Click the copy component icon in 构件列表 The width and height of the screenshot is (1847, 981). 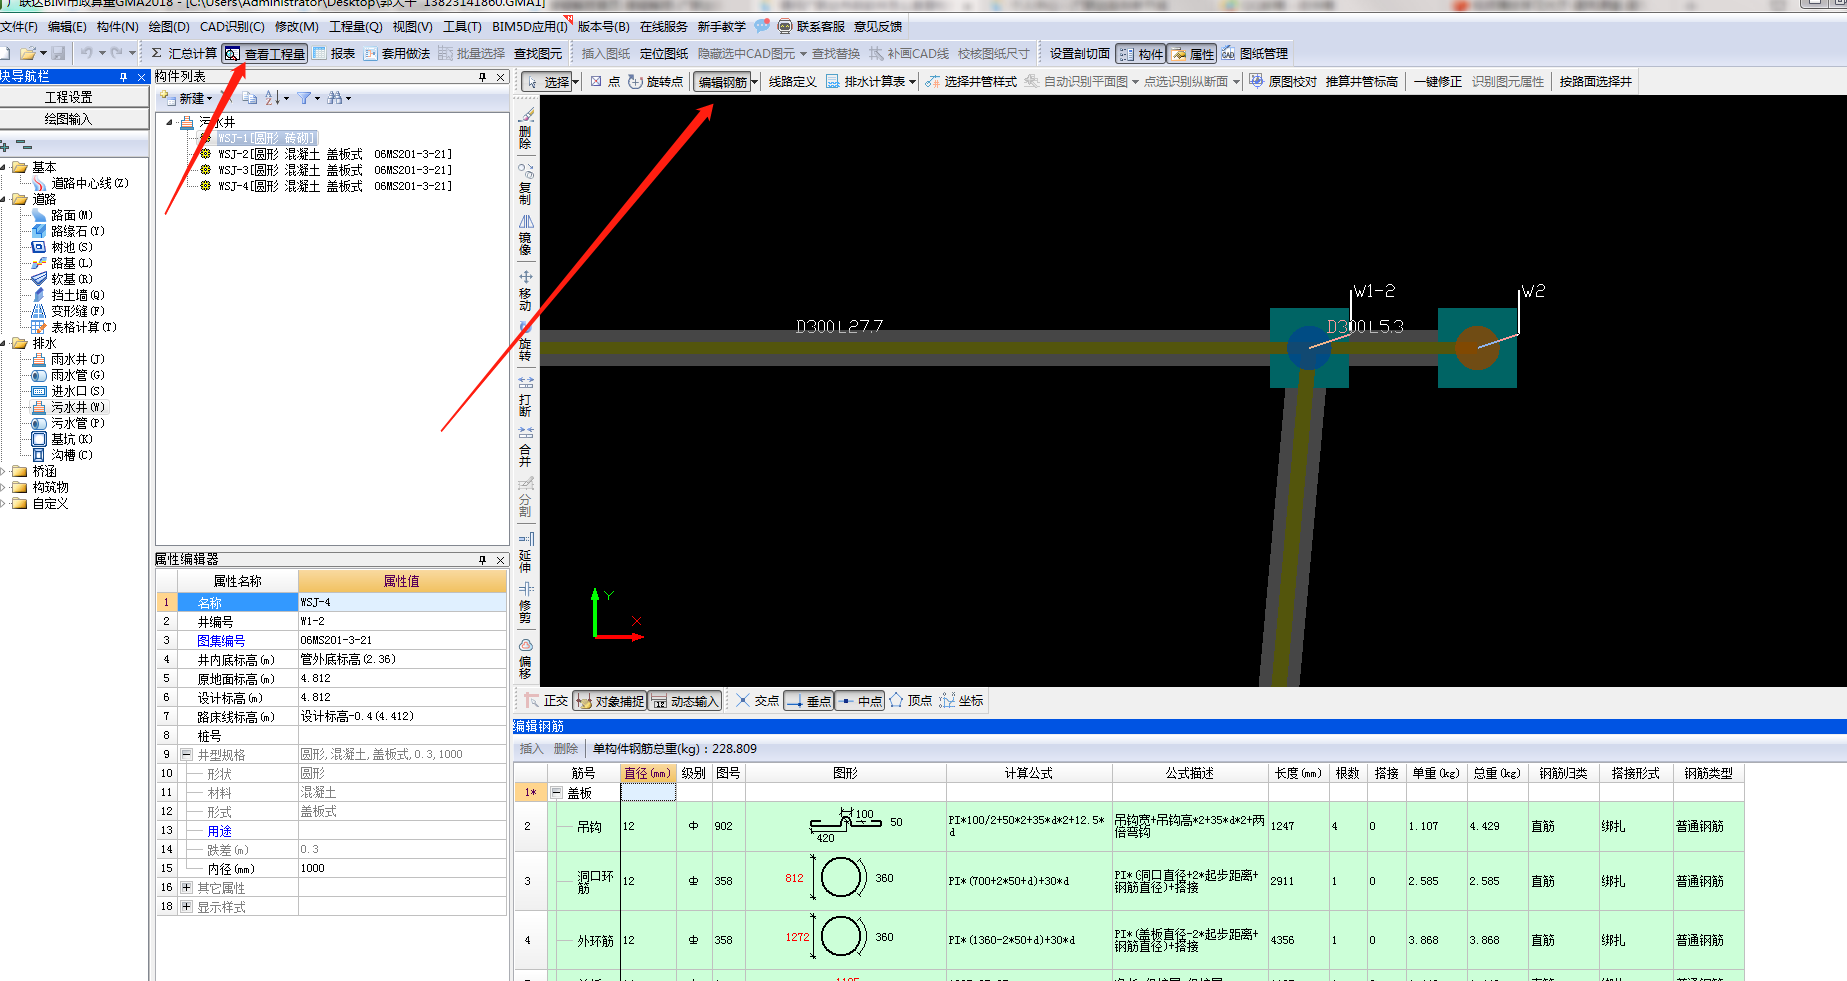pyautogui.click(x=250, y=98)
